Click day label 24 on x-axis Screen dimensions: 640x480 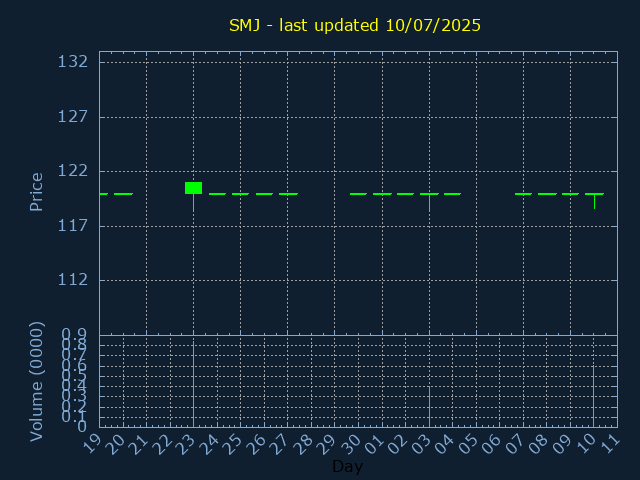click(x=211, y=443)
